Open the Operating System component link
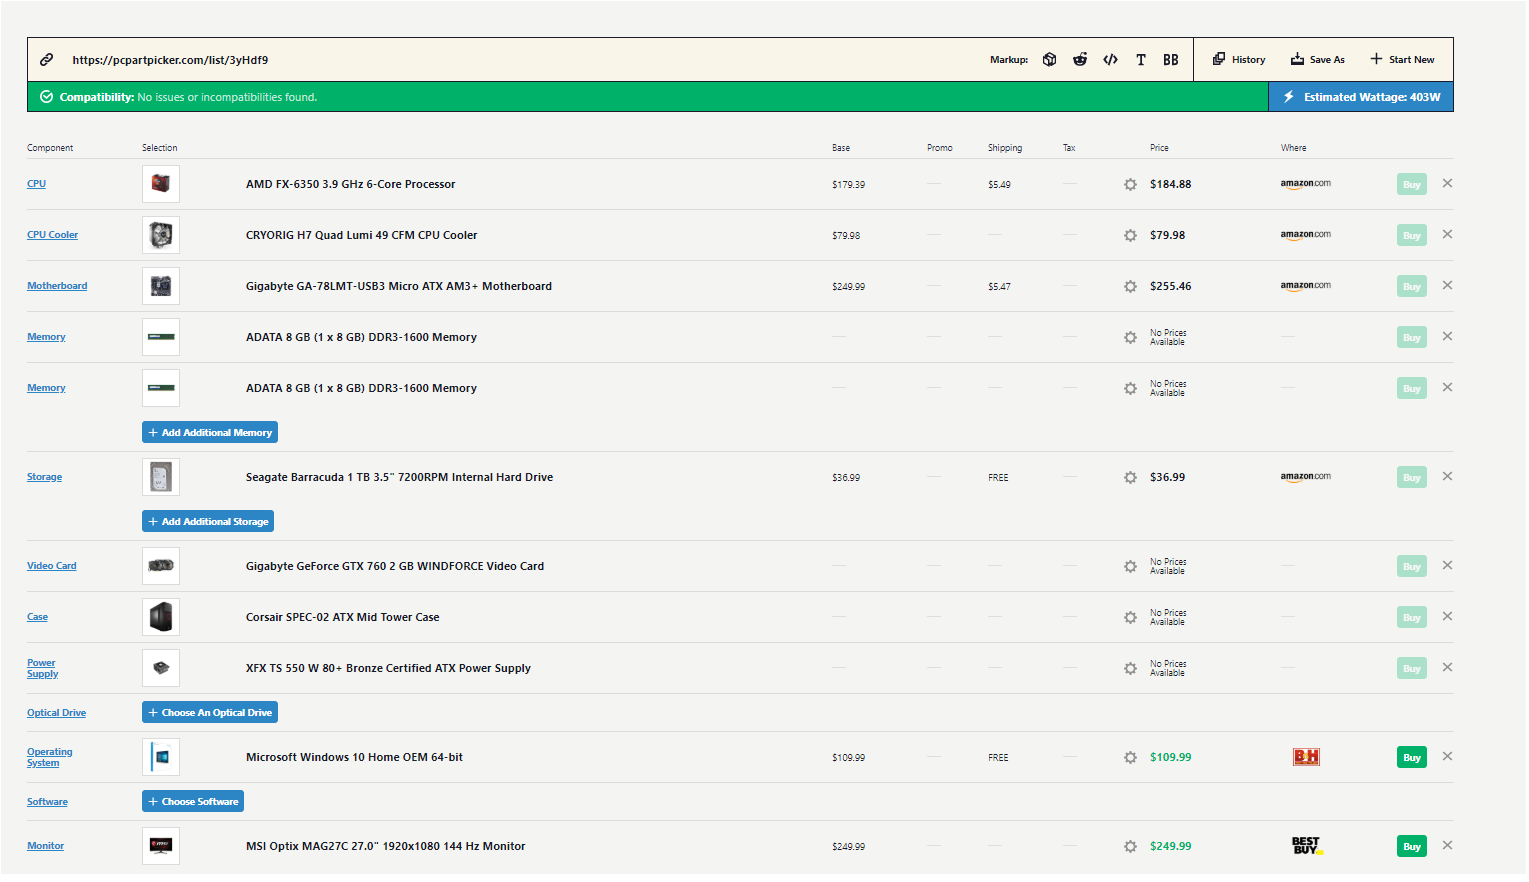 tap(49, 758)
